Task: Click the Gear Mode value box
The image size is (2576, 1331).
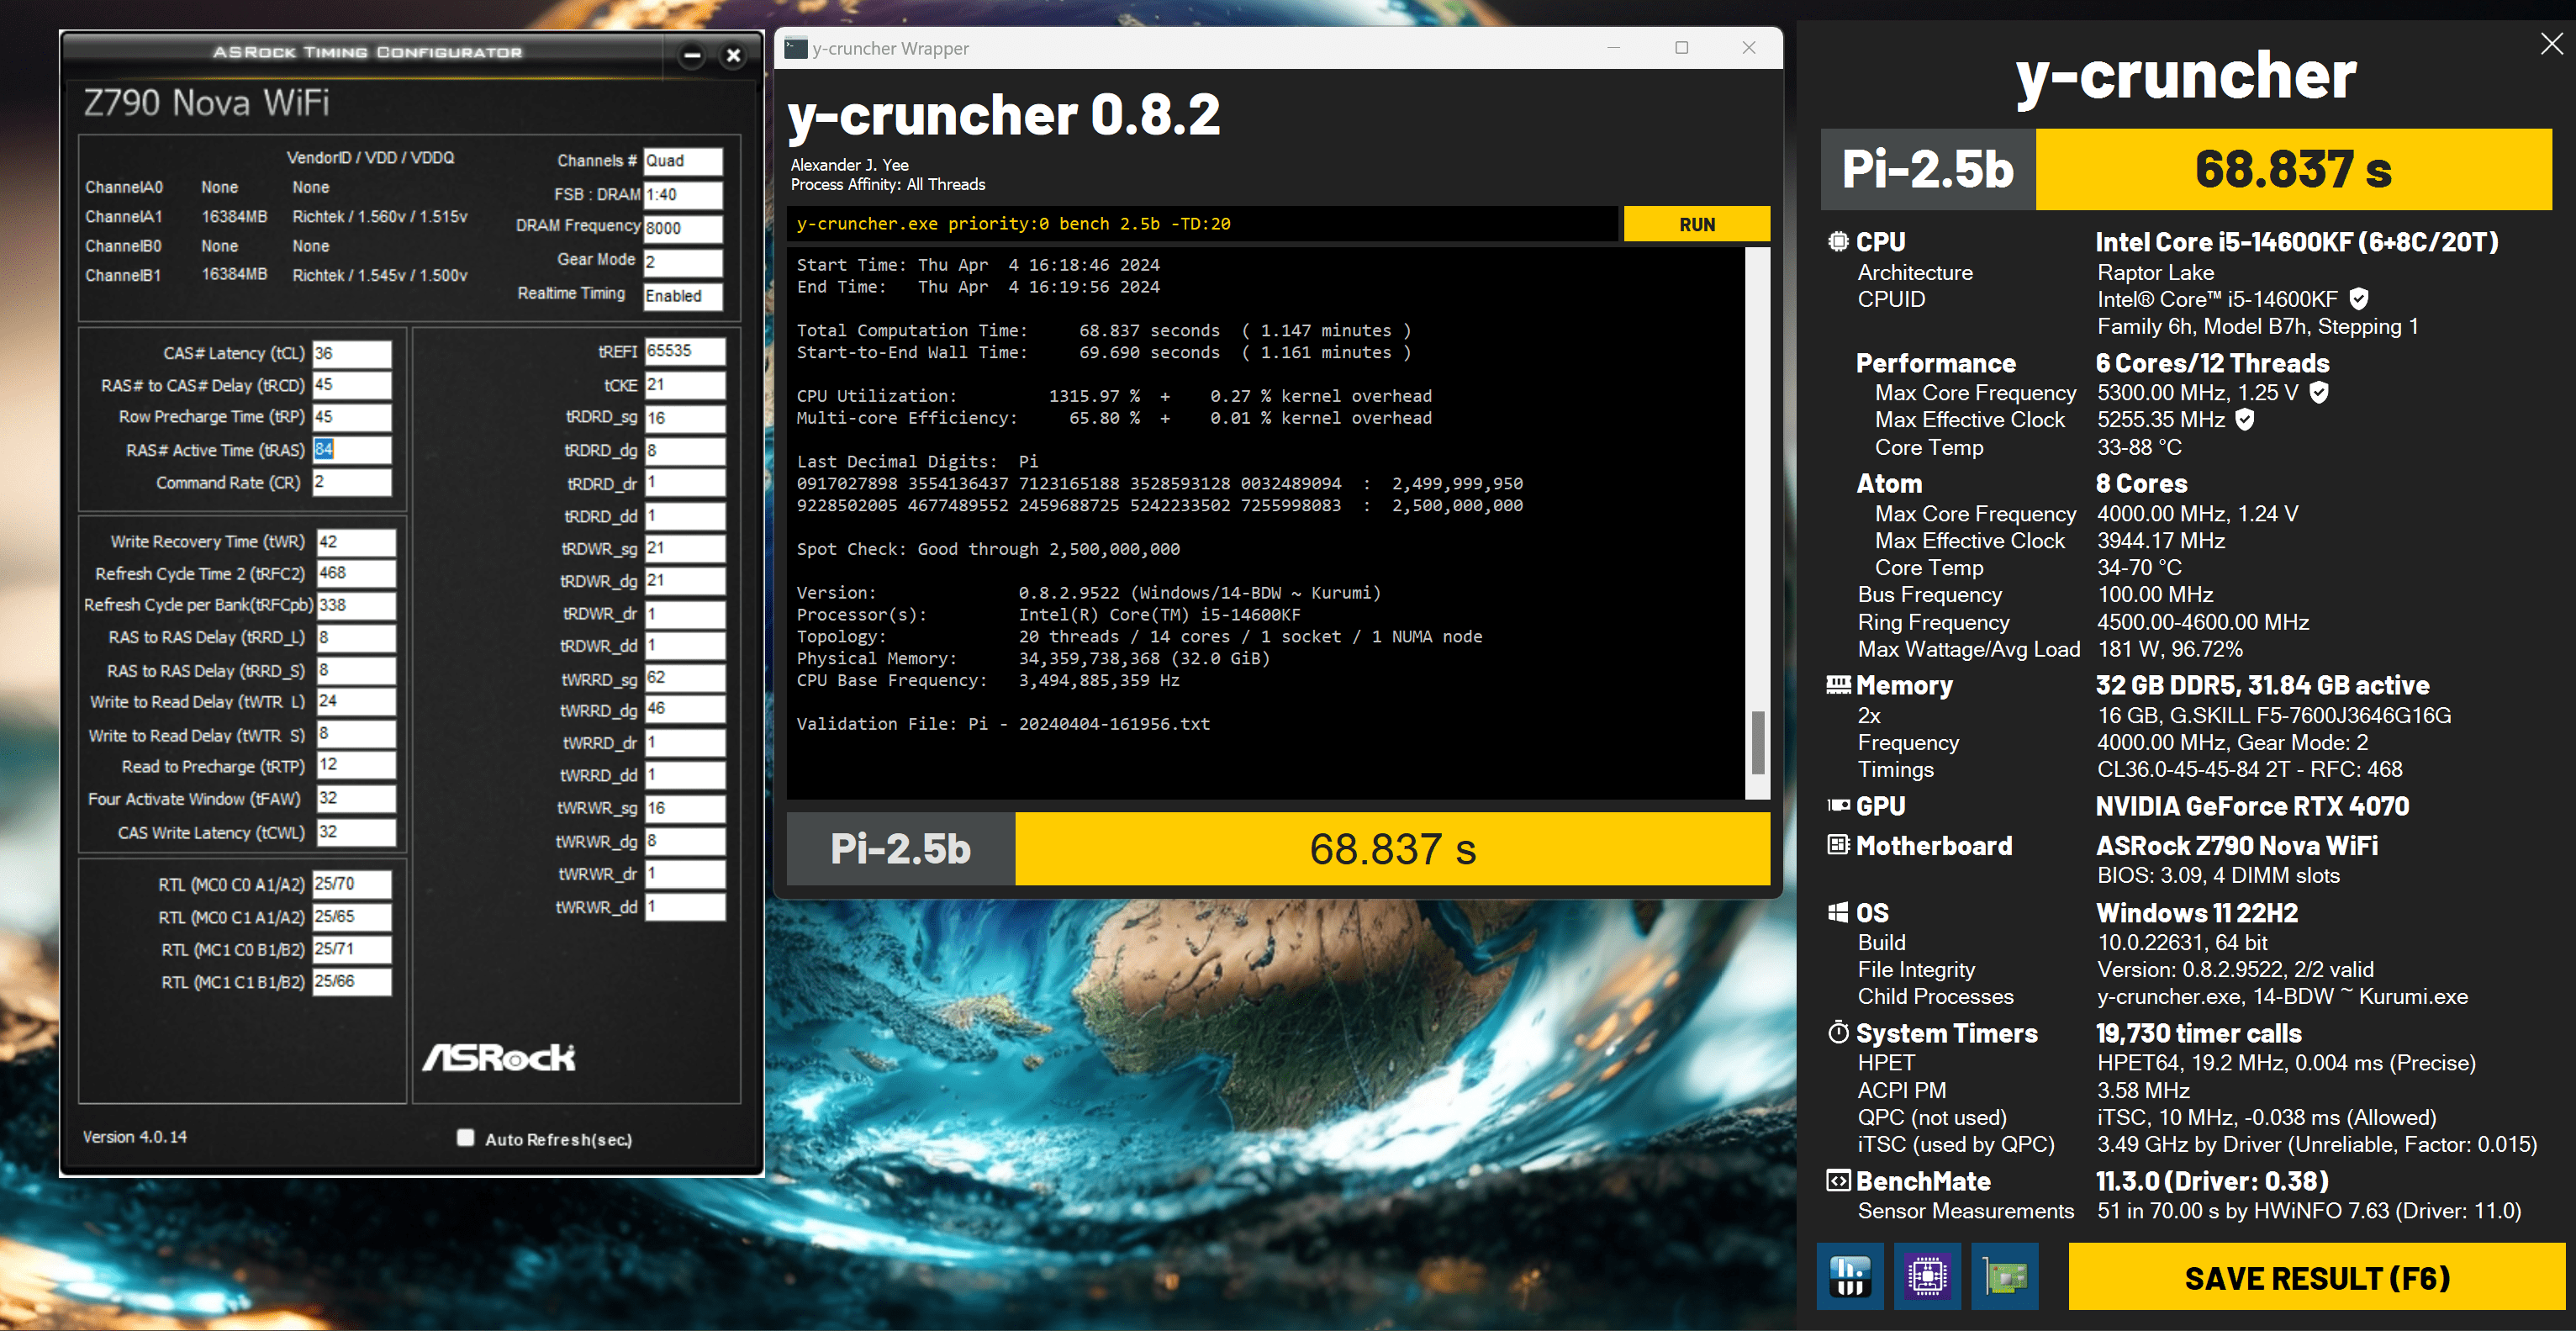Action: [x=682, y=262]
